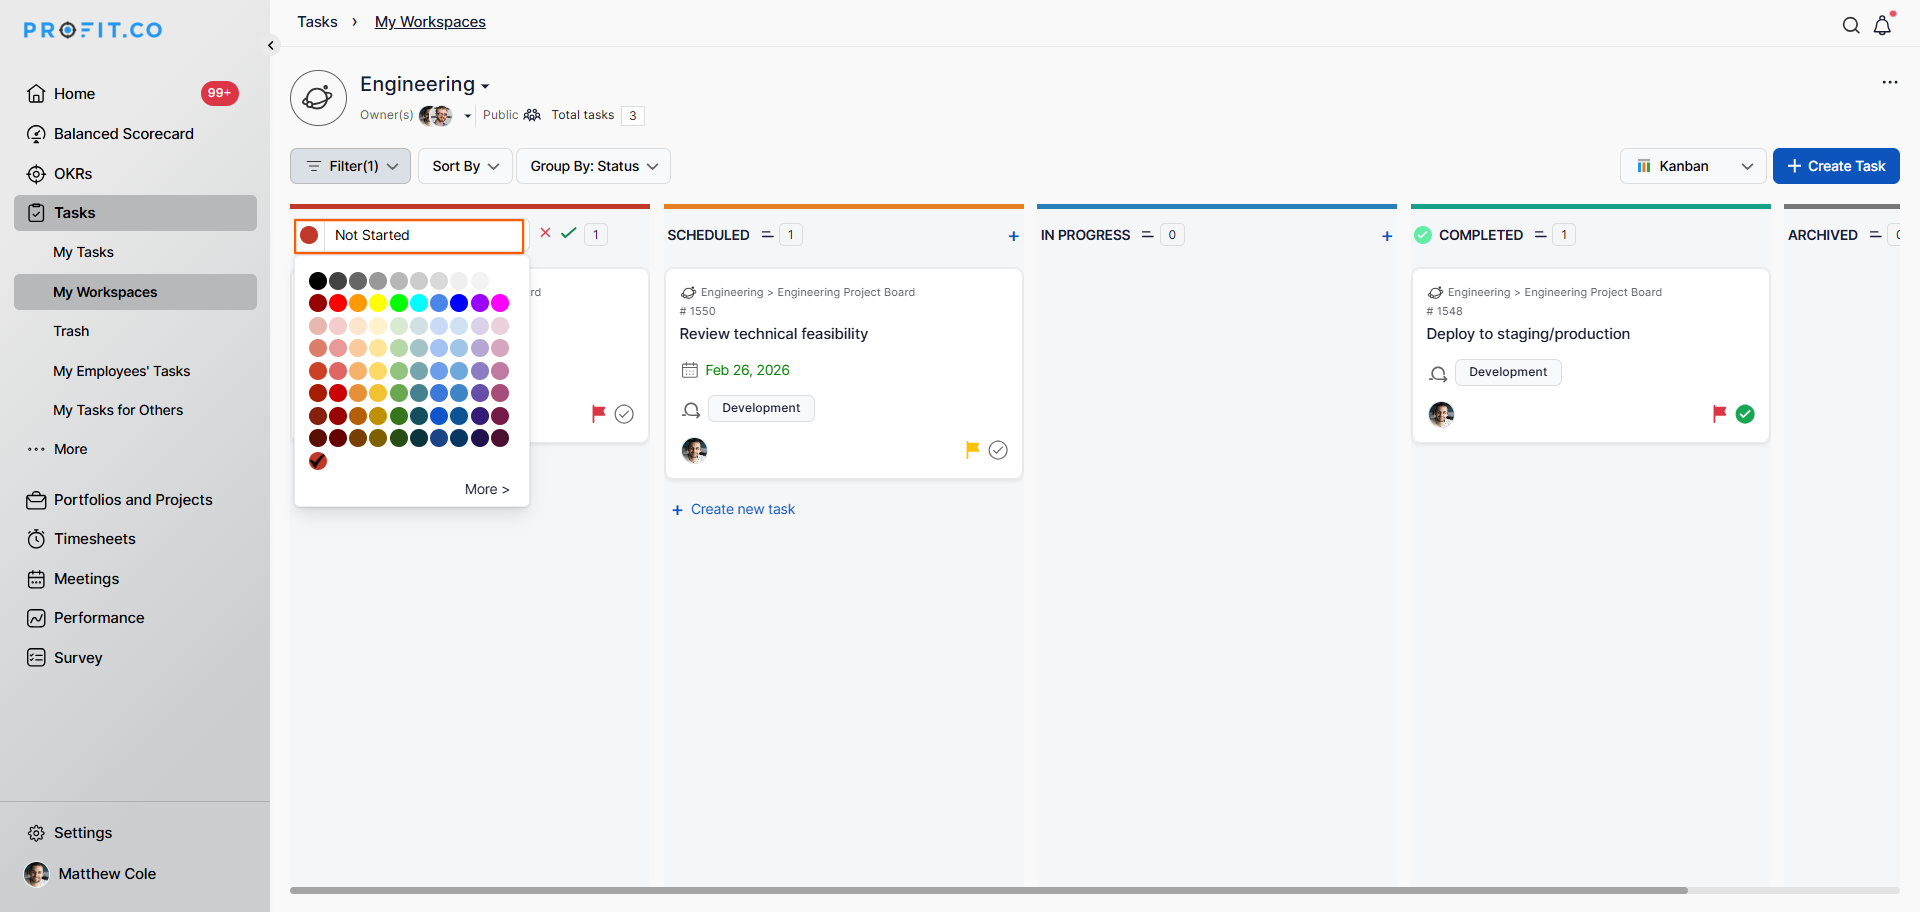Click the search magnifier icon

pos(1851,26)
